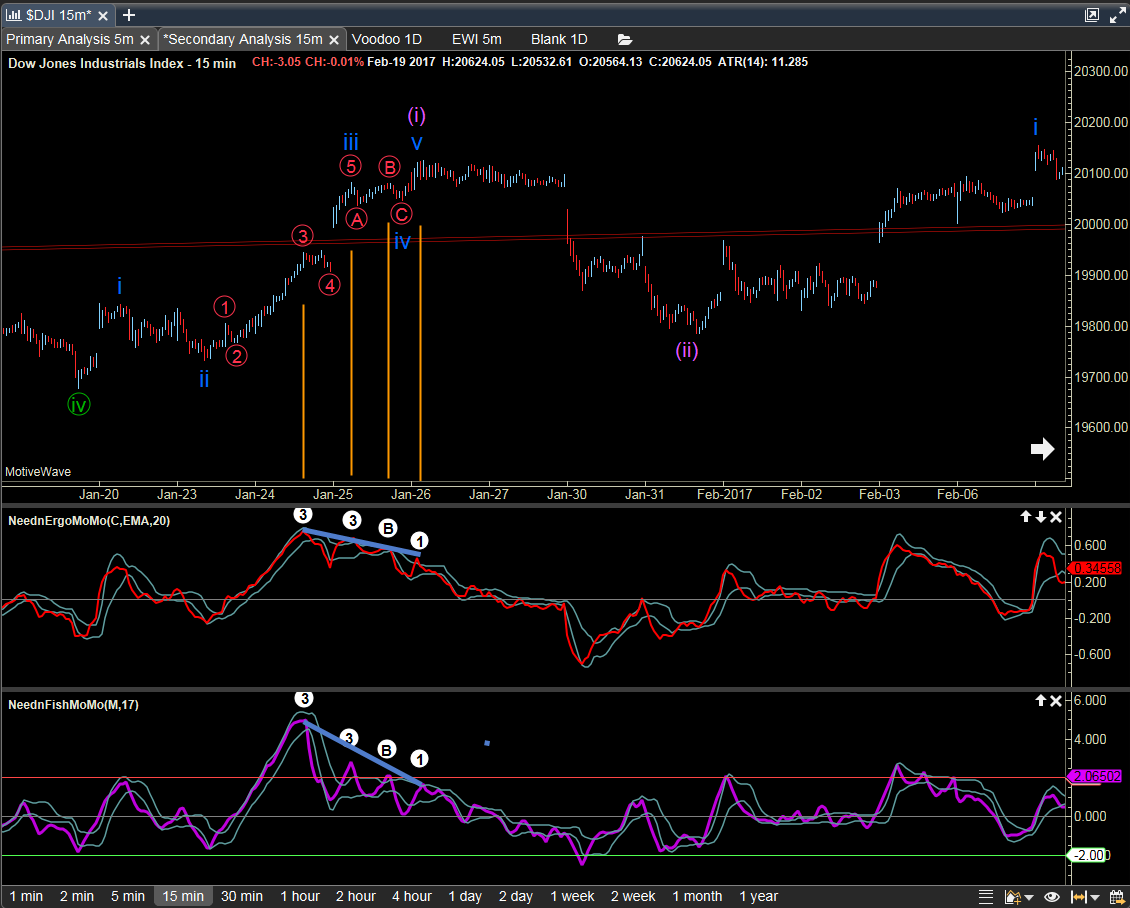Switch chart to 1 day bars
The image size is (1130, 908).
pyautogui.click(x=466, y=896)
